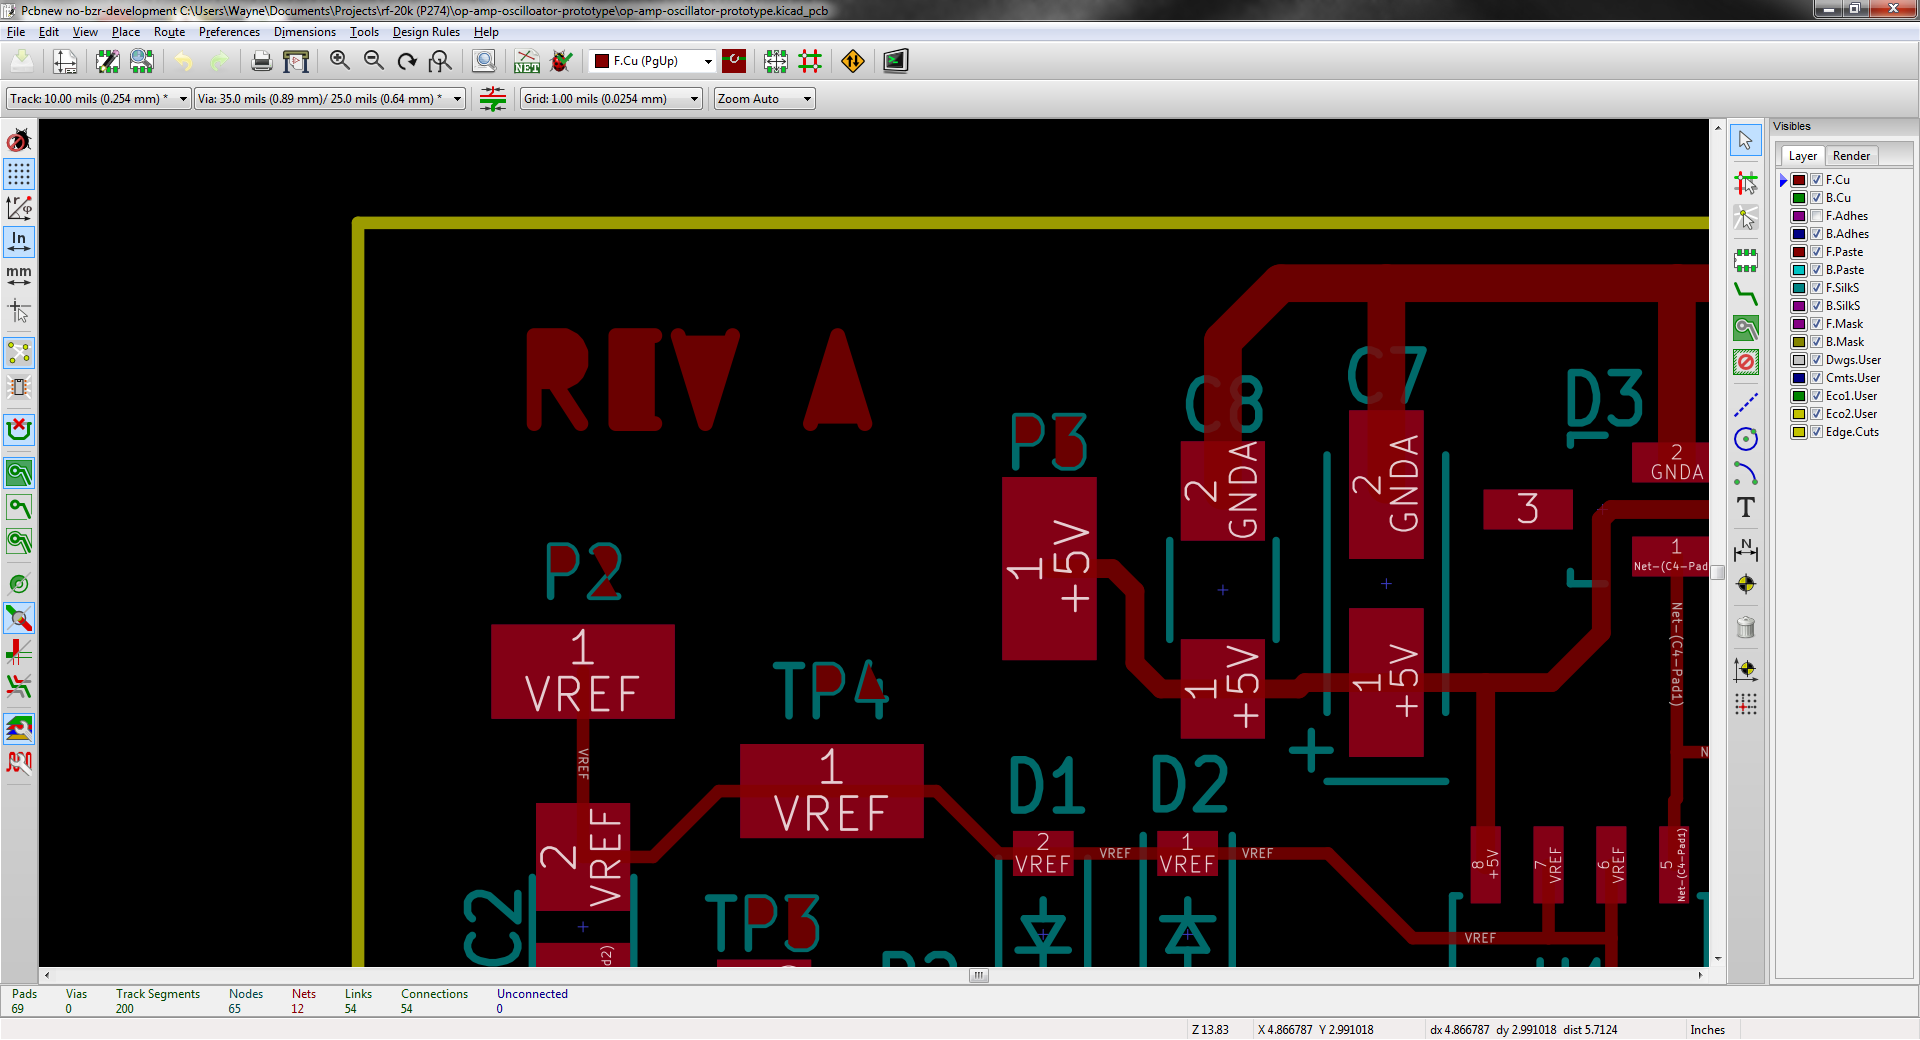Image resolution: width=1920 pixels, height=1040 pixels.
Task: Switch to the Render tab
Action: 1851,156
